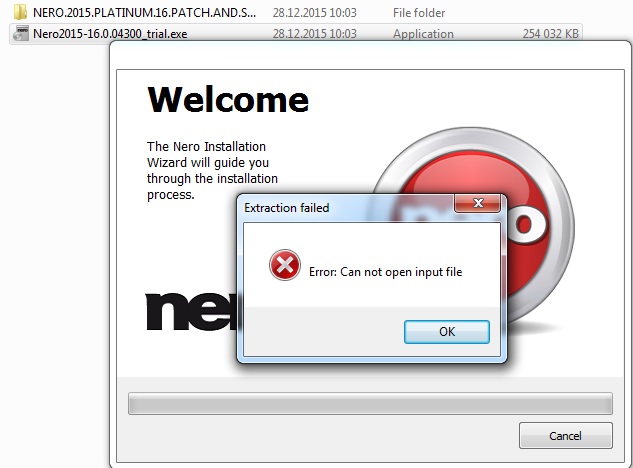Click the Application type cell of the exe
Image resolution: width=633 pixels, height=468 pixels.
click(423, 34)
